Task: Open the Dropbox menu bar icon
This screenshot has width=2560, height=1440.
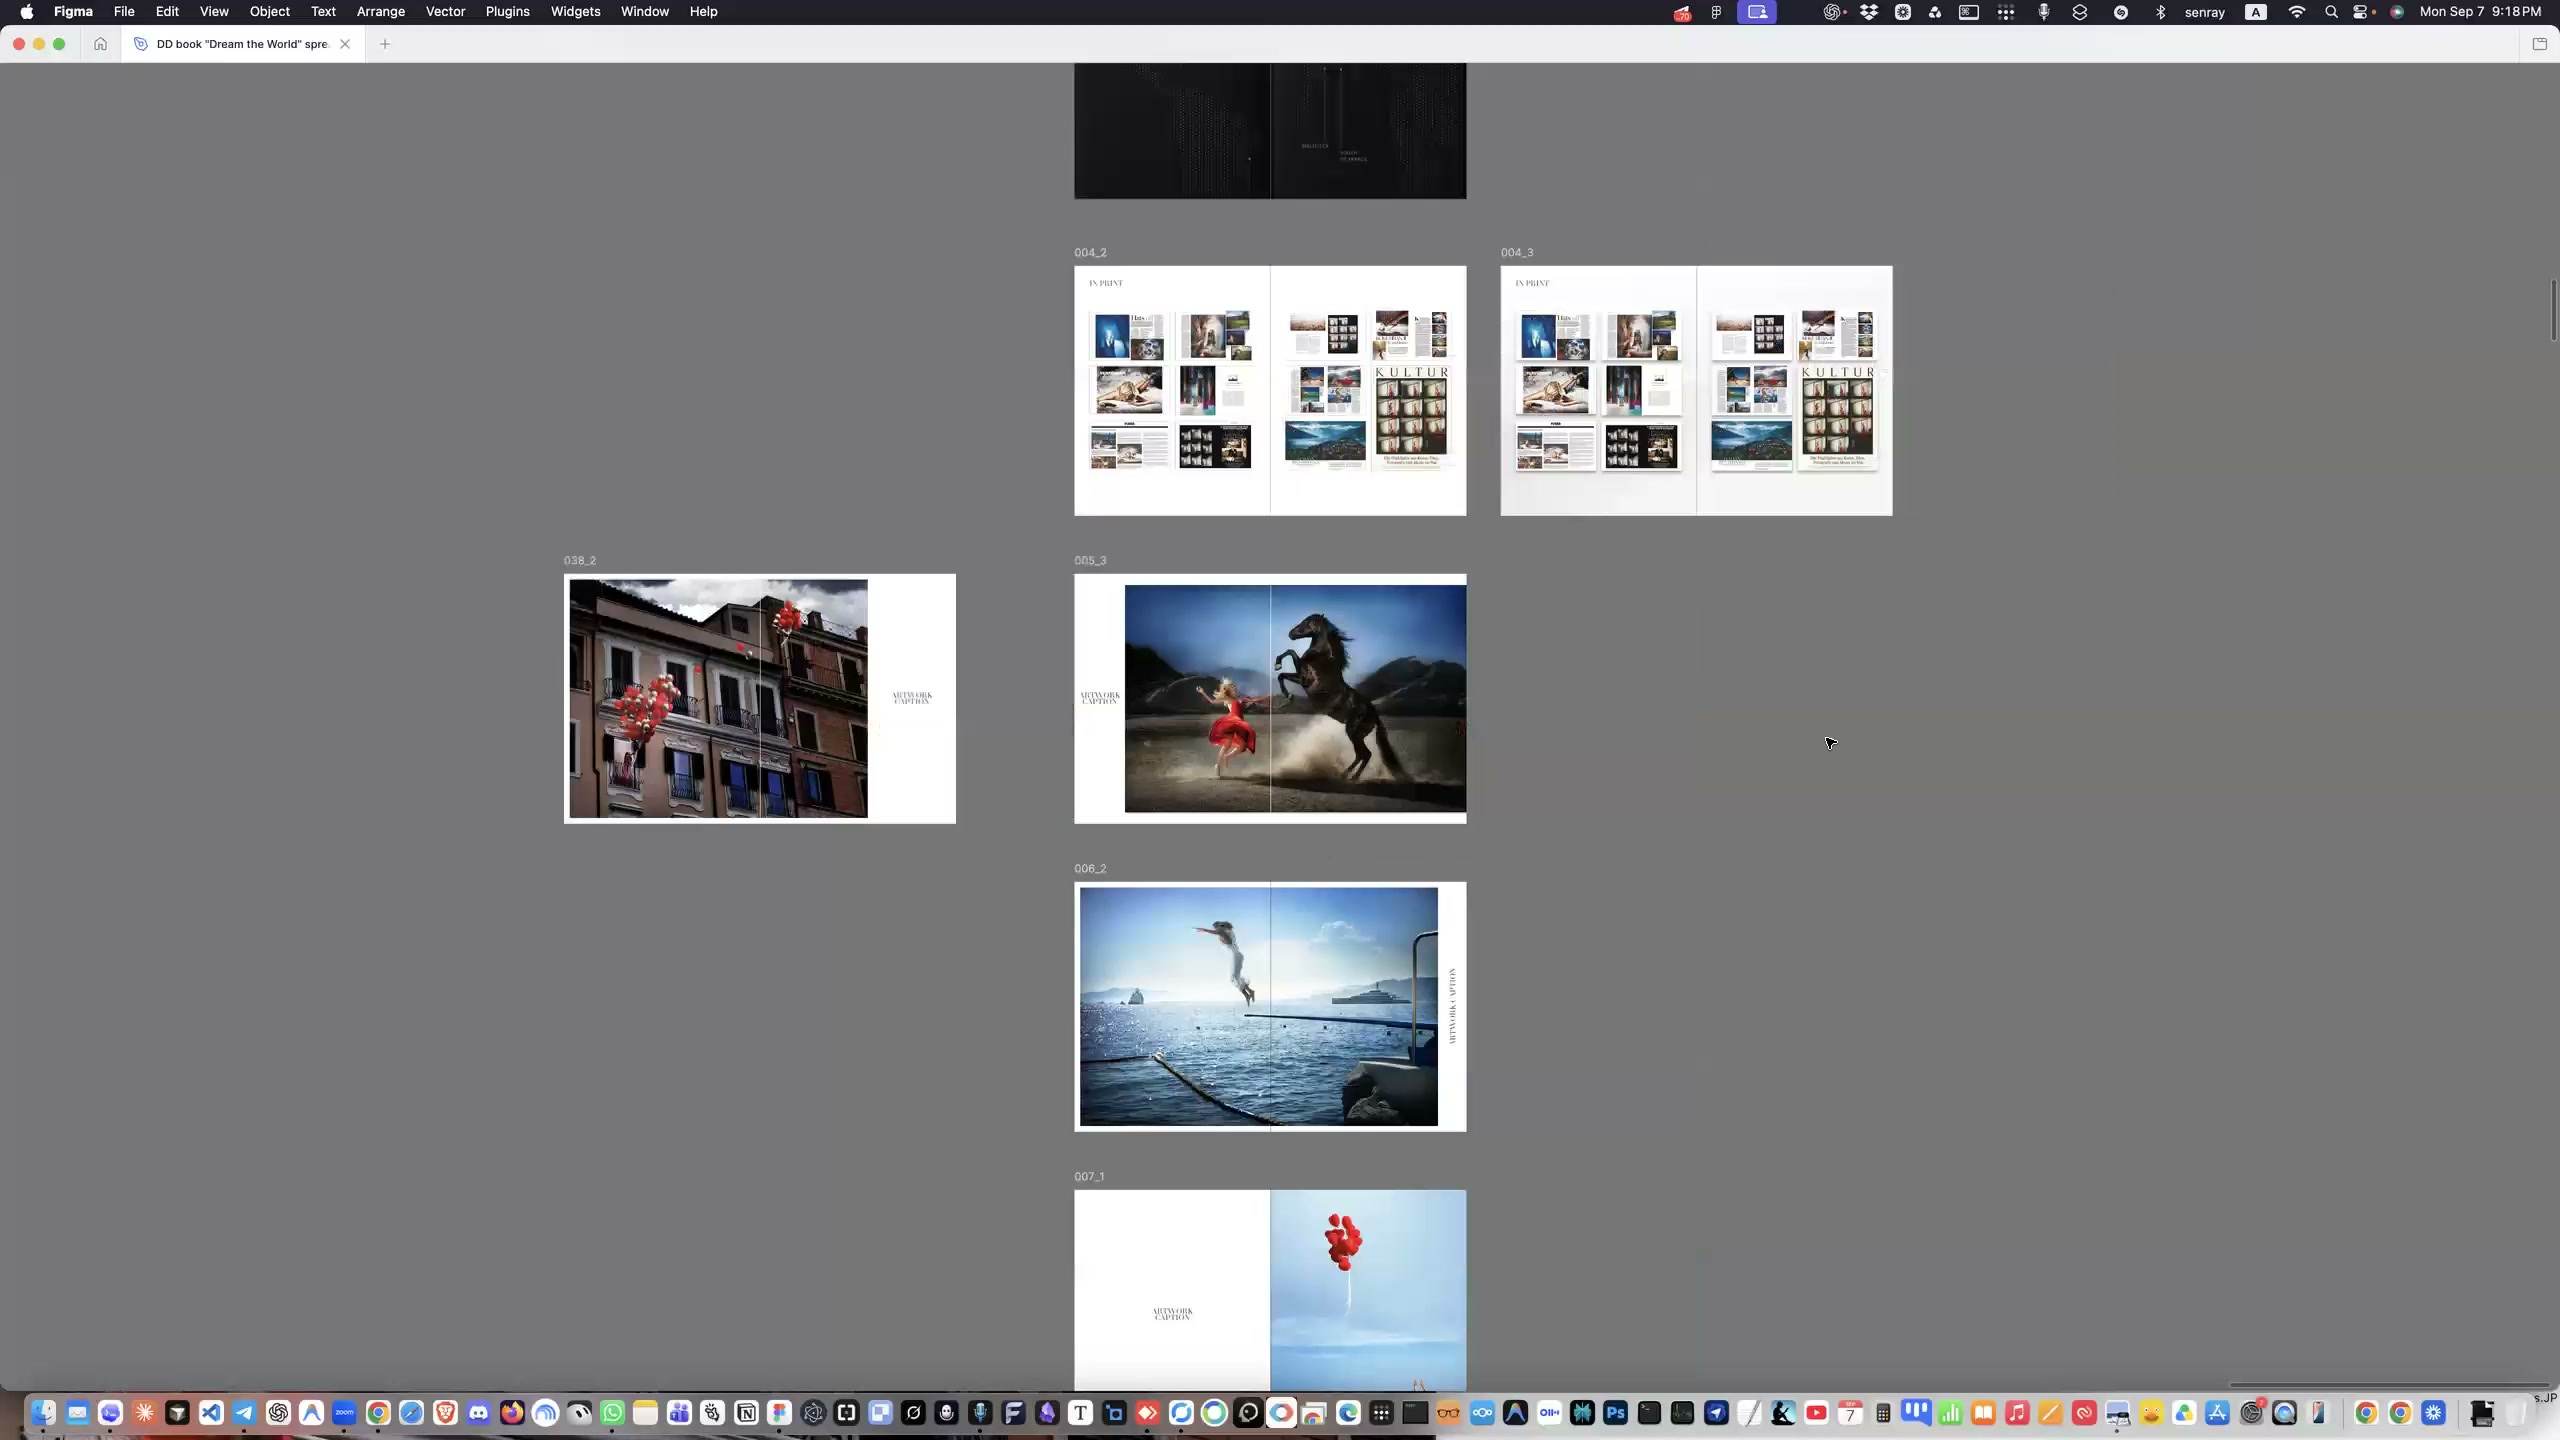Action: [x=1868, y=12]
